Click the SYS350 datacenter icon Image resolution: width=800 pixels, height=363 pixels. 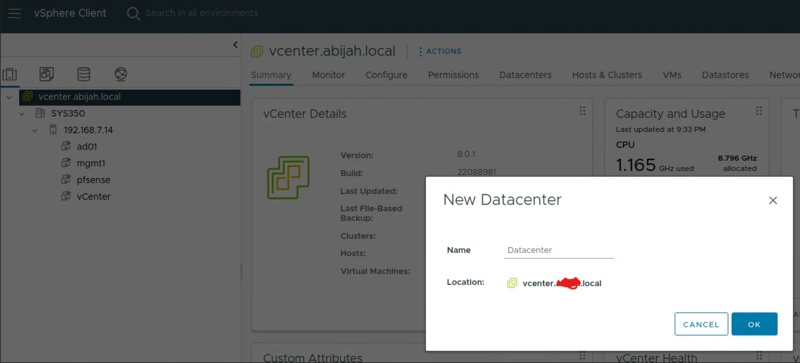click(40, 113)
